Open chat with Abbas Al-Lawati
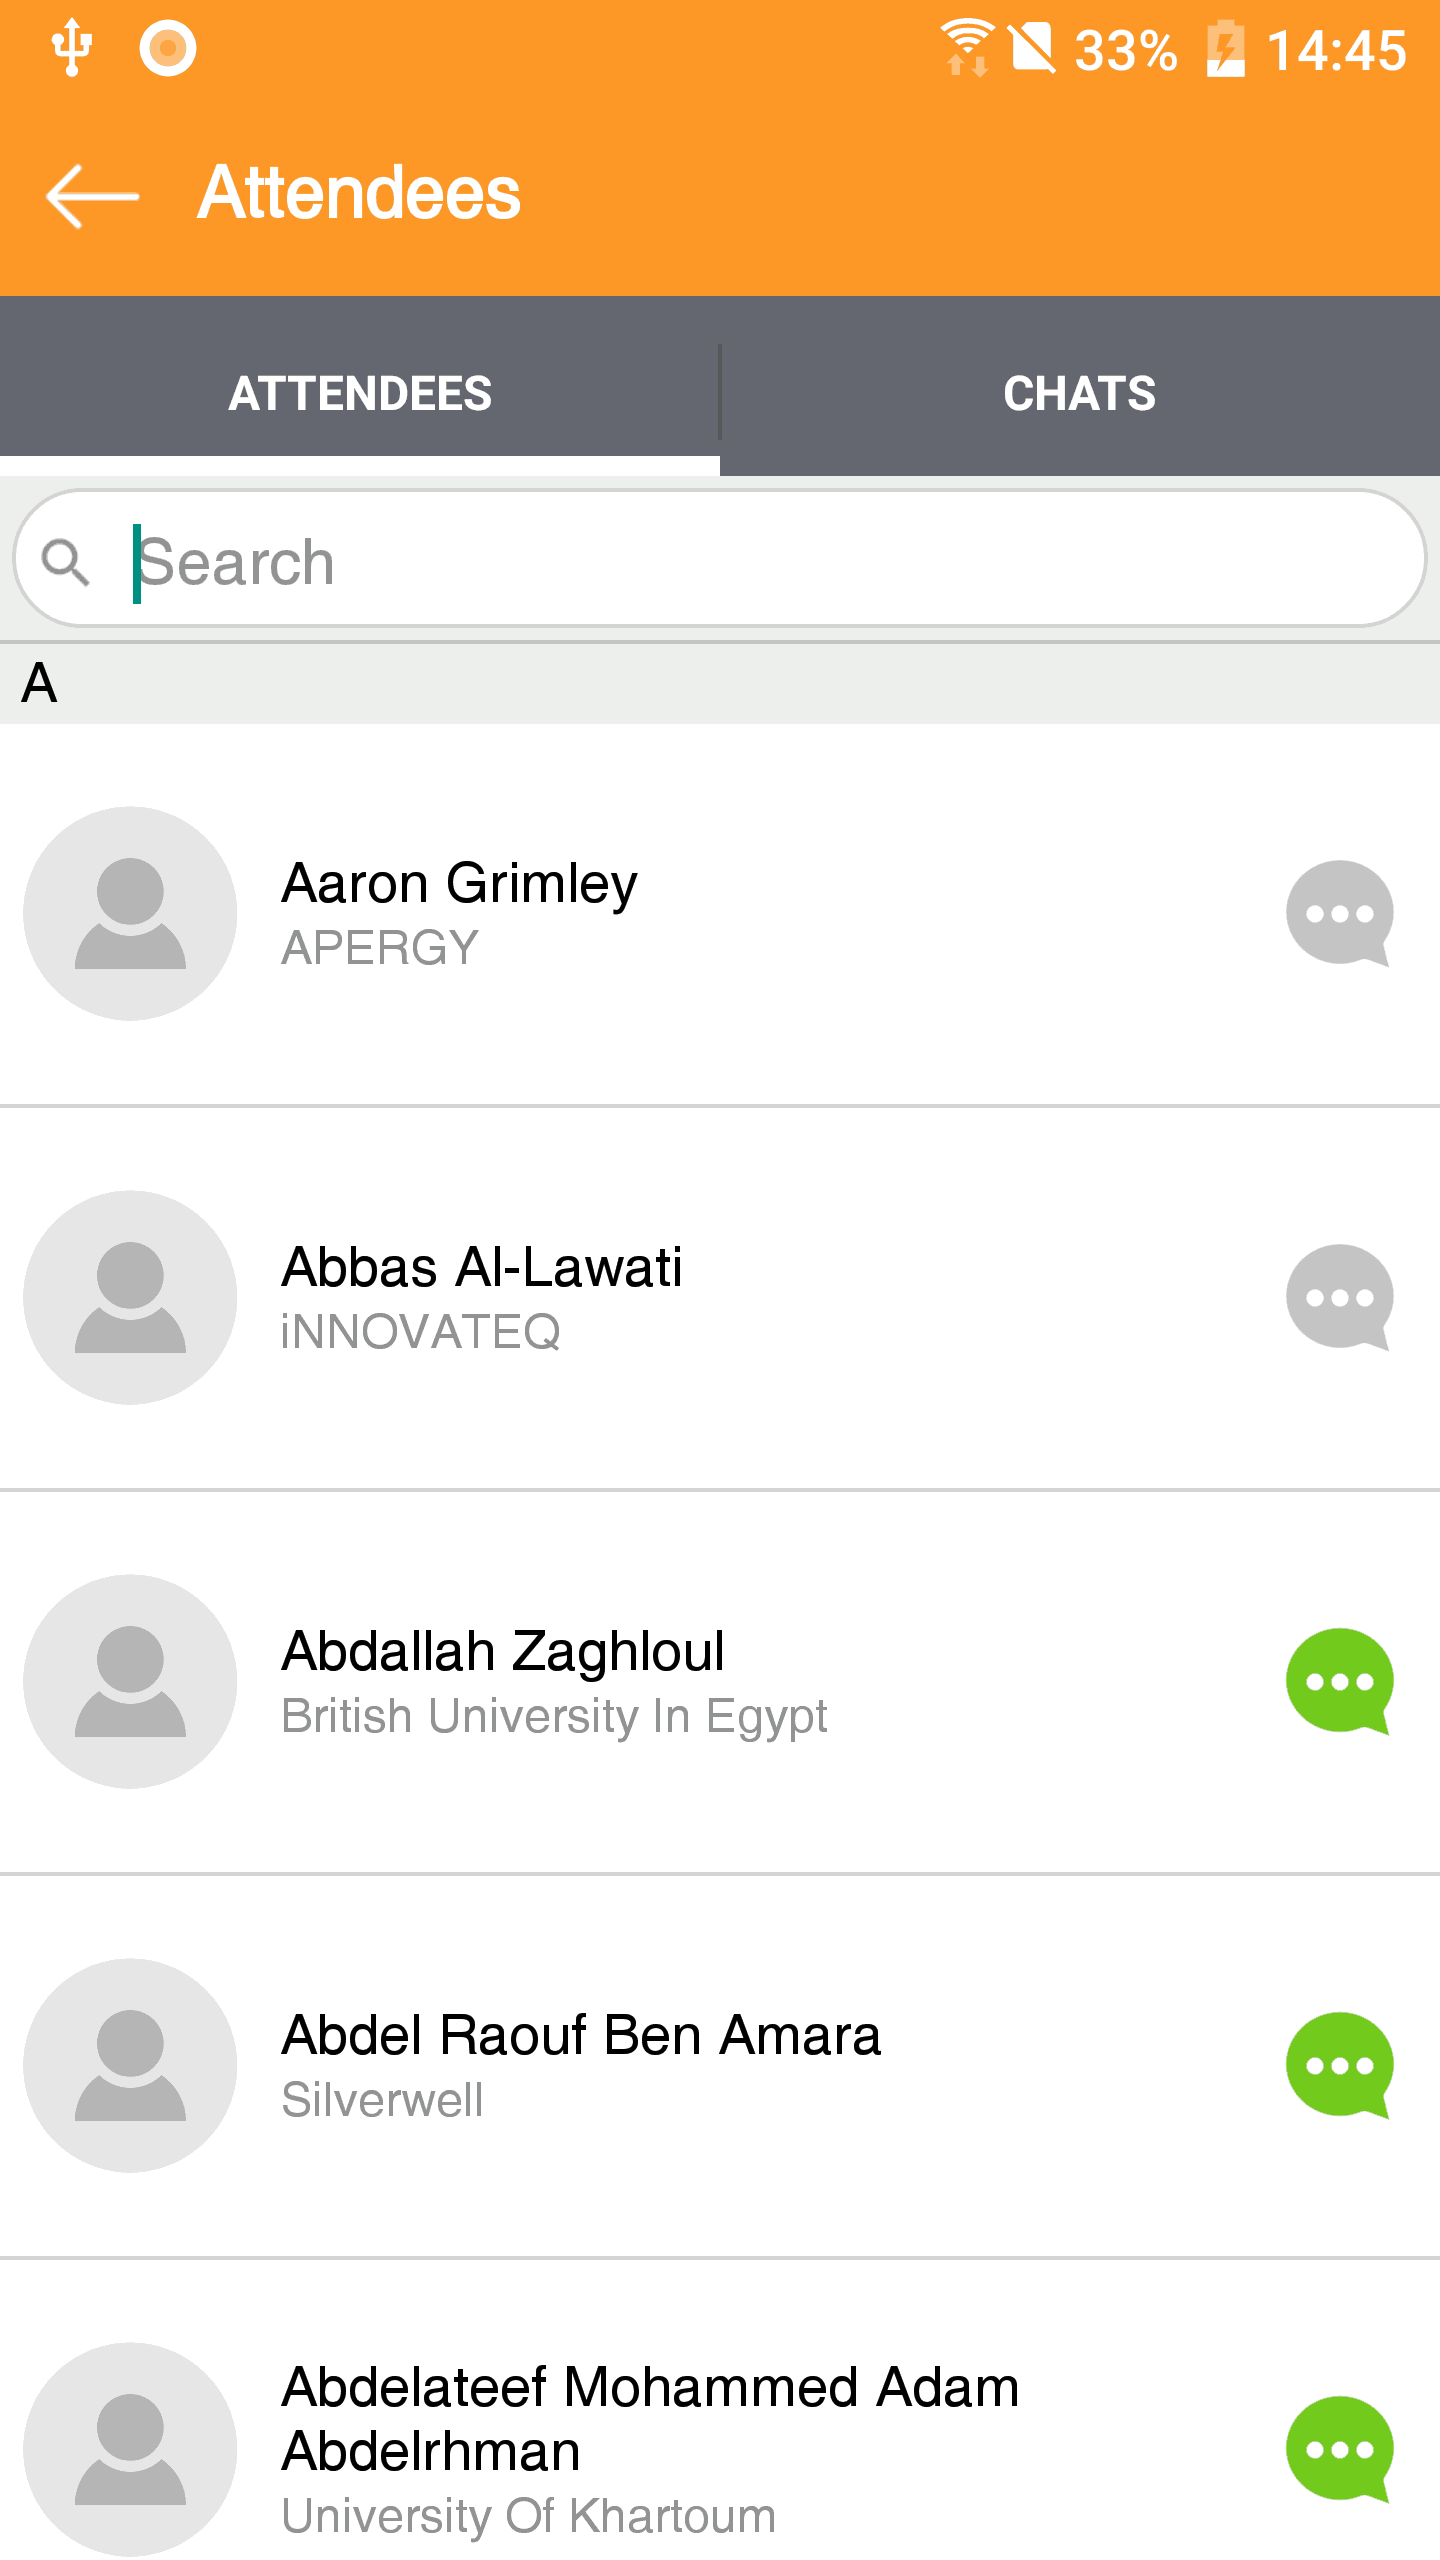 (x=1339, y=1297)
